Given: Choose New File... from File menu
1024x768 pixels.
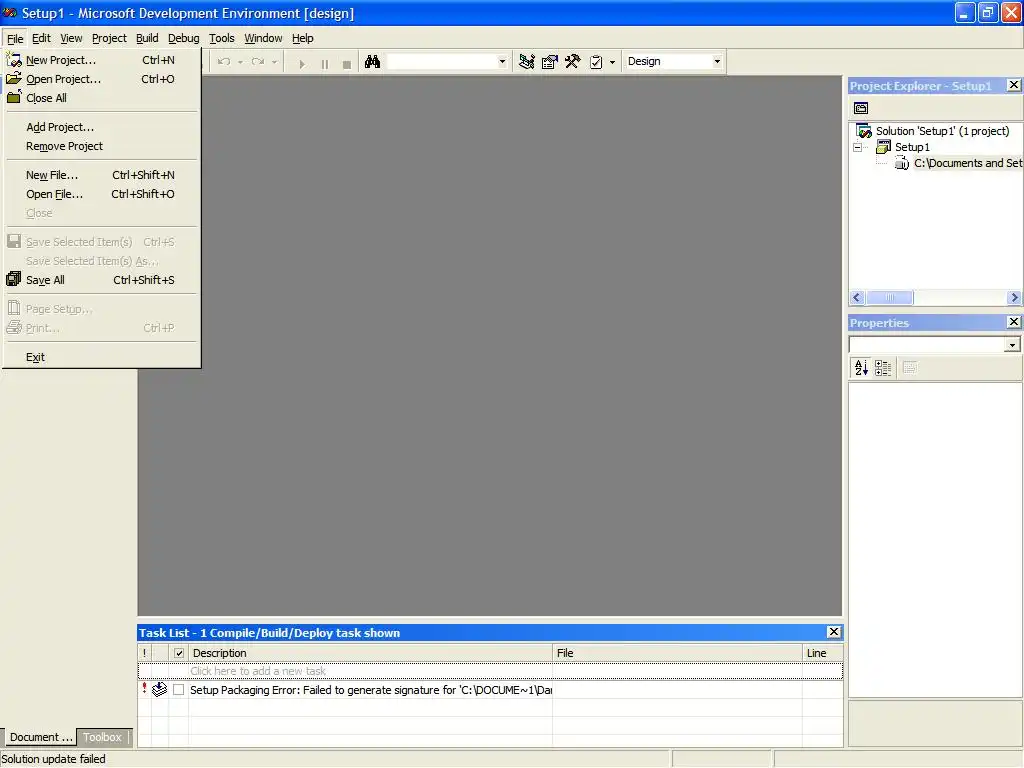Looking at the screenshot, I should point(101,175).
